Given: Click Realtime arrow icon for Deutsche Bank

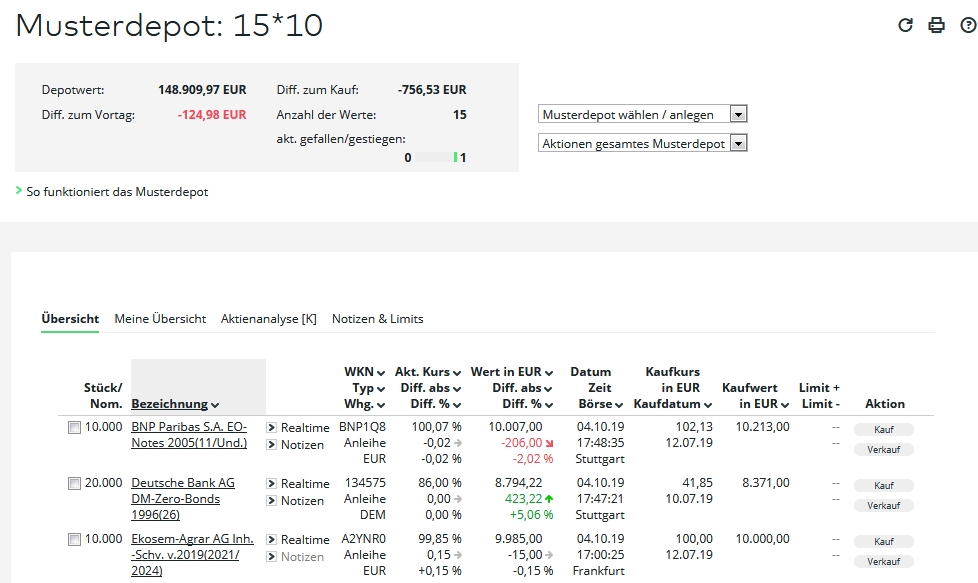Looking at the screenshot, I should point(271,484).
